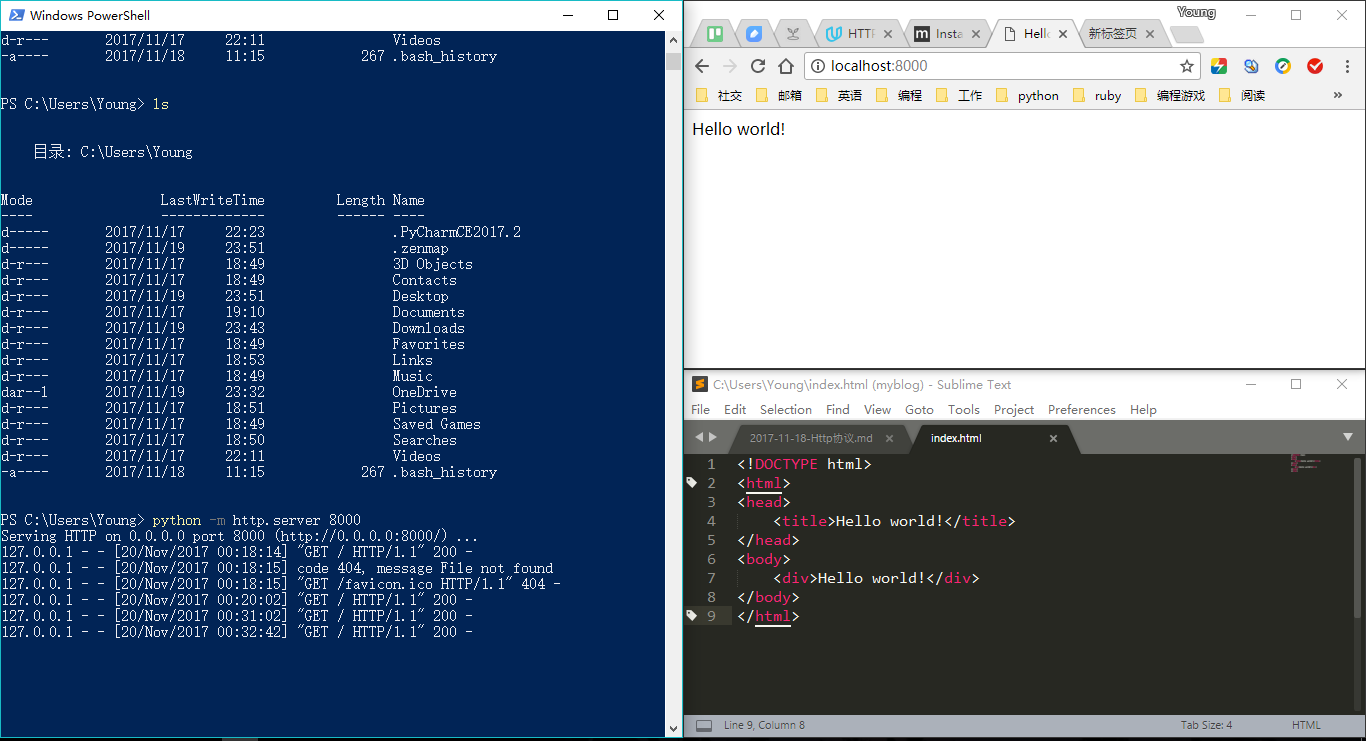Image resolution: width=1366 pixels, height=741 pixels.
Task: Open Sublime Text File menu
Action: tap(700, 409)
